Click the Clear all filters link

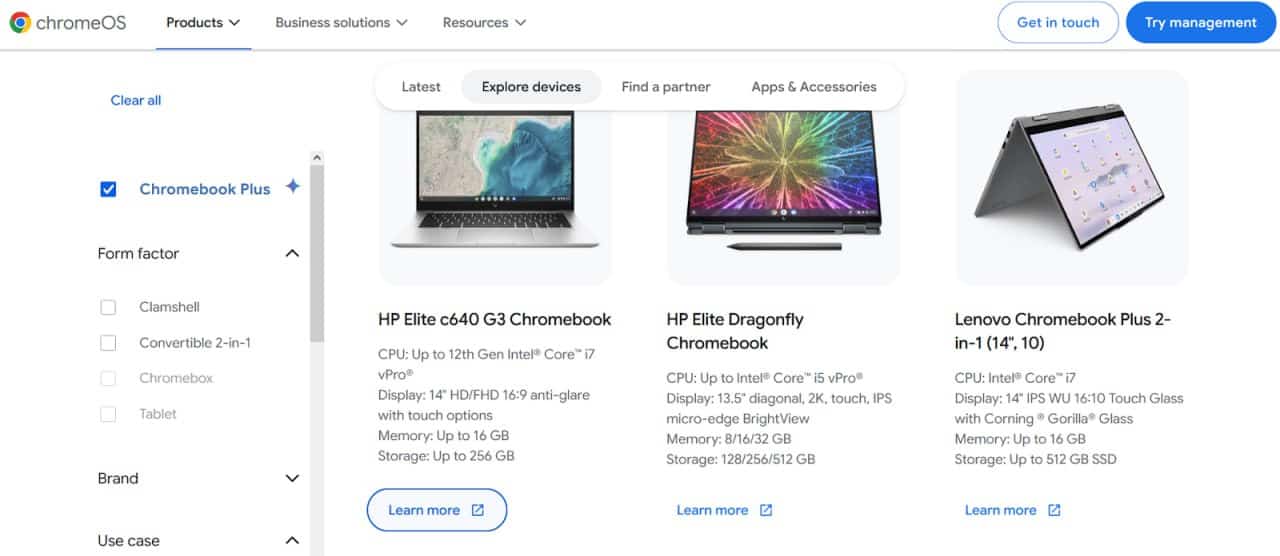pos(136,100)
